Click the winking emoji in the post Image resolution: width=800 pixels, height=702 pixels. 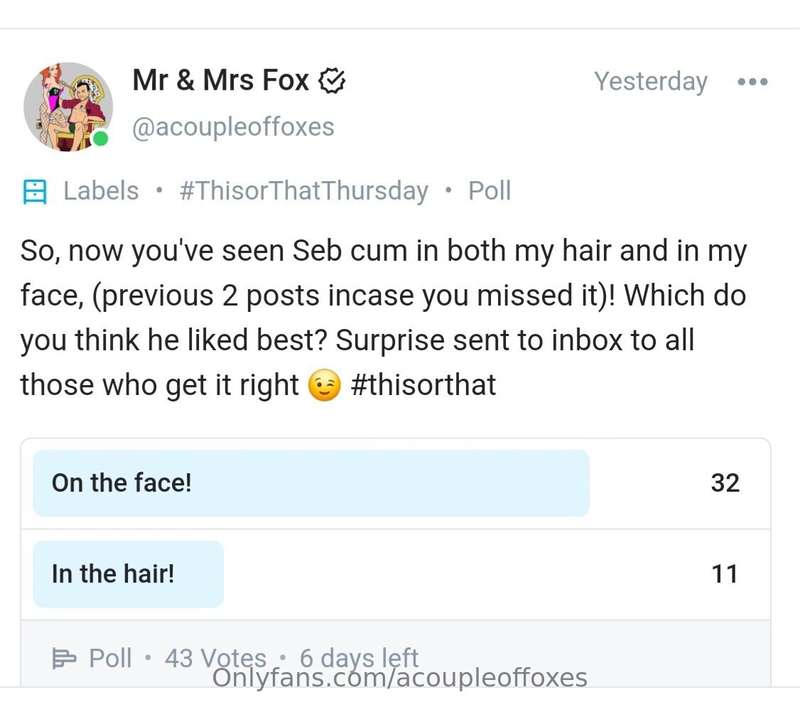[x=326, y=386]
